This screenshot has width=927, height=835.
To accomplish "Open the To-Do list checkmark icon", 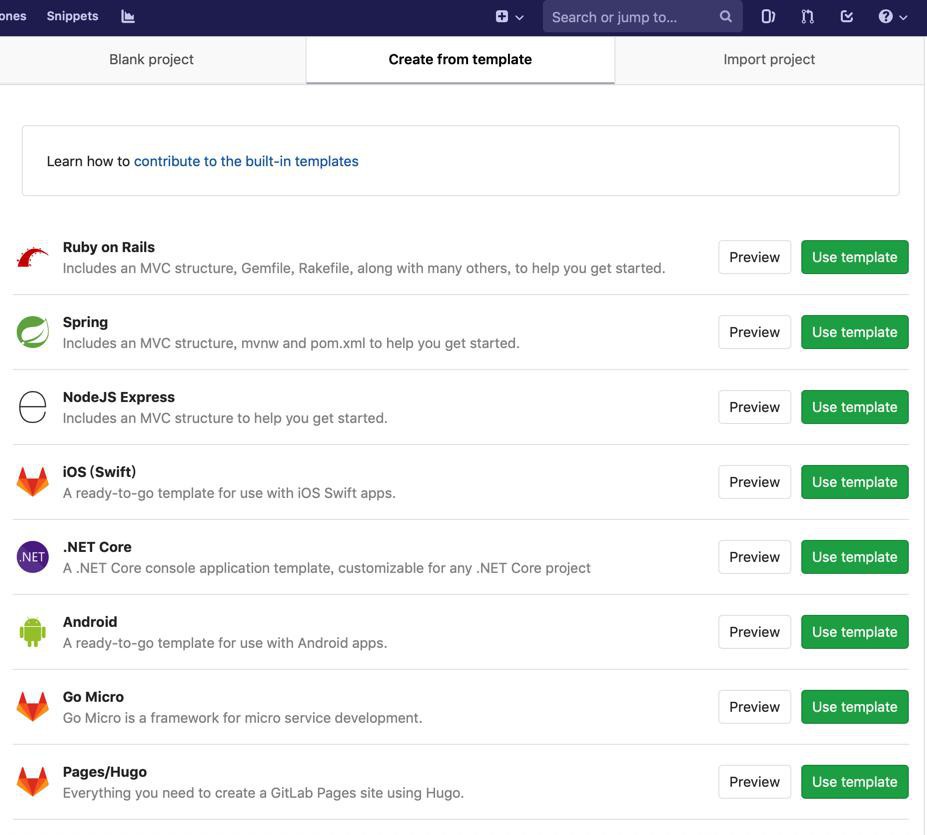I will point(847,17).
